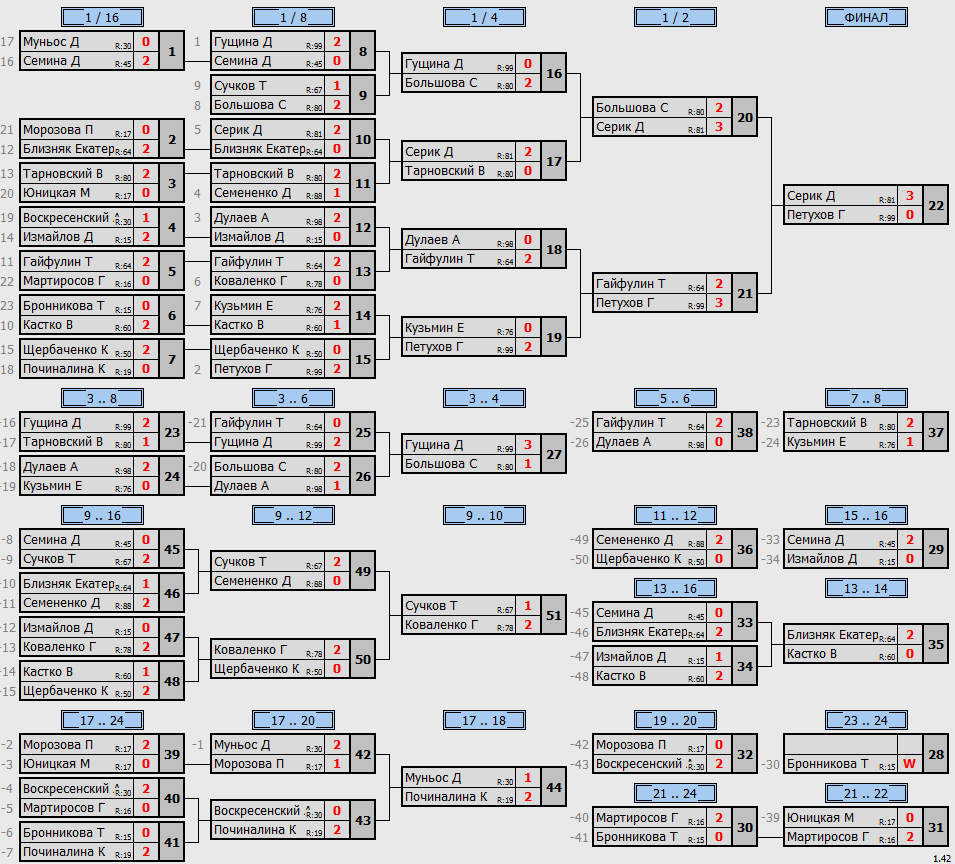Viewport: 955px width, 864px height.
Task: Click 'Петухов Г' in the final match
Action: pos(816,215)
